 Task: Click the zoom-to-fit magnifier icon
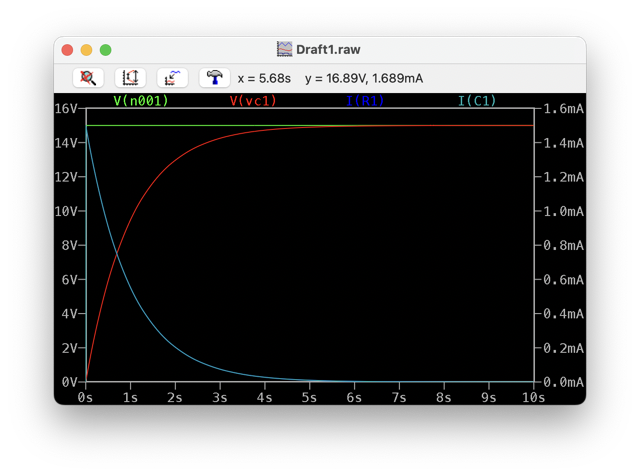88,78
